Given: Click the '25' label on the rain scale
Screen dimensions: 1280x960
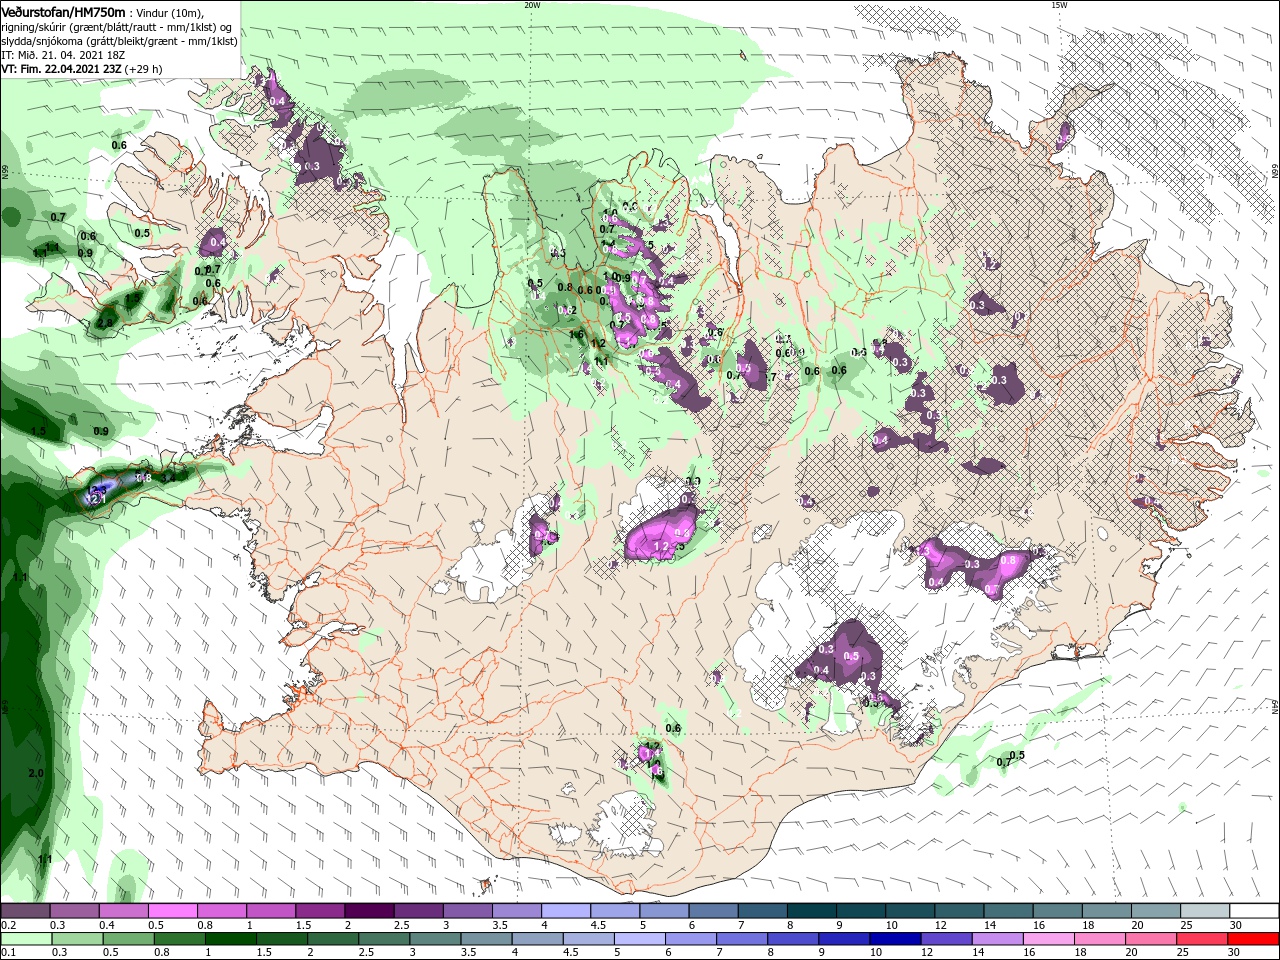Looking at the screenshot, I should pyautogui.click(x=1183, y=952).
